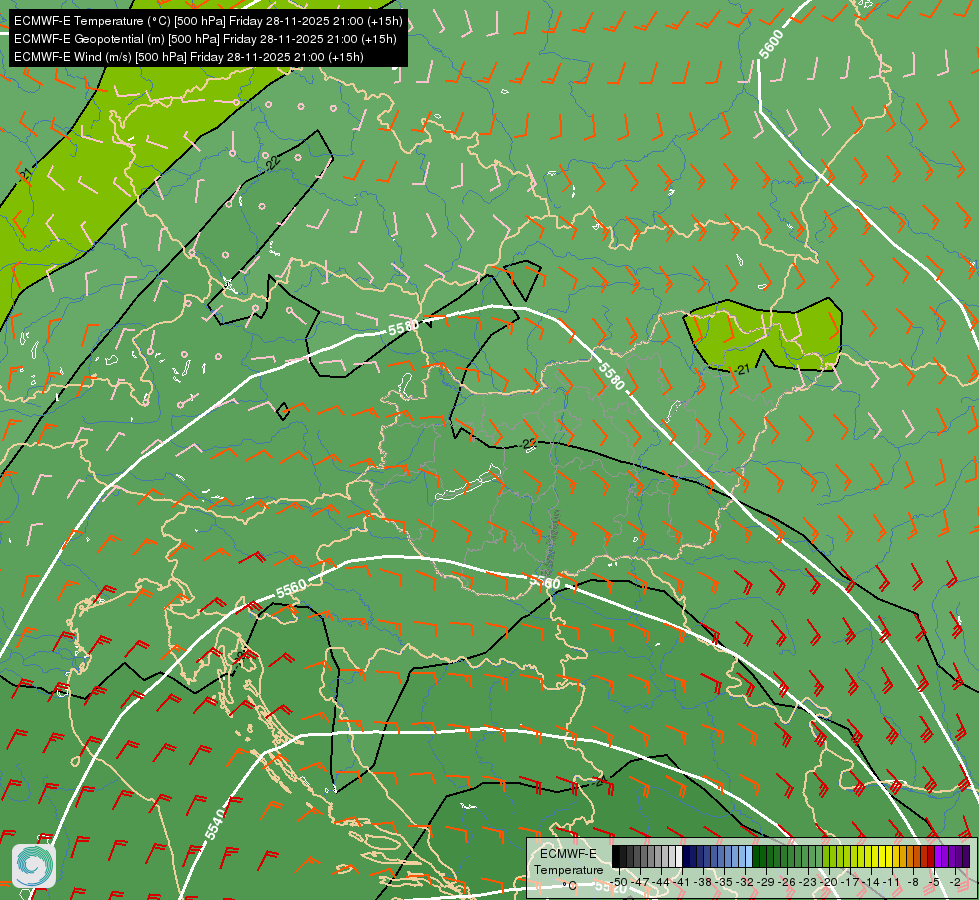The height and width of the screenshot is (900, 979).
Task: Pick the dark red swatch before -5
Action: [x=932, y=856]
